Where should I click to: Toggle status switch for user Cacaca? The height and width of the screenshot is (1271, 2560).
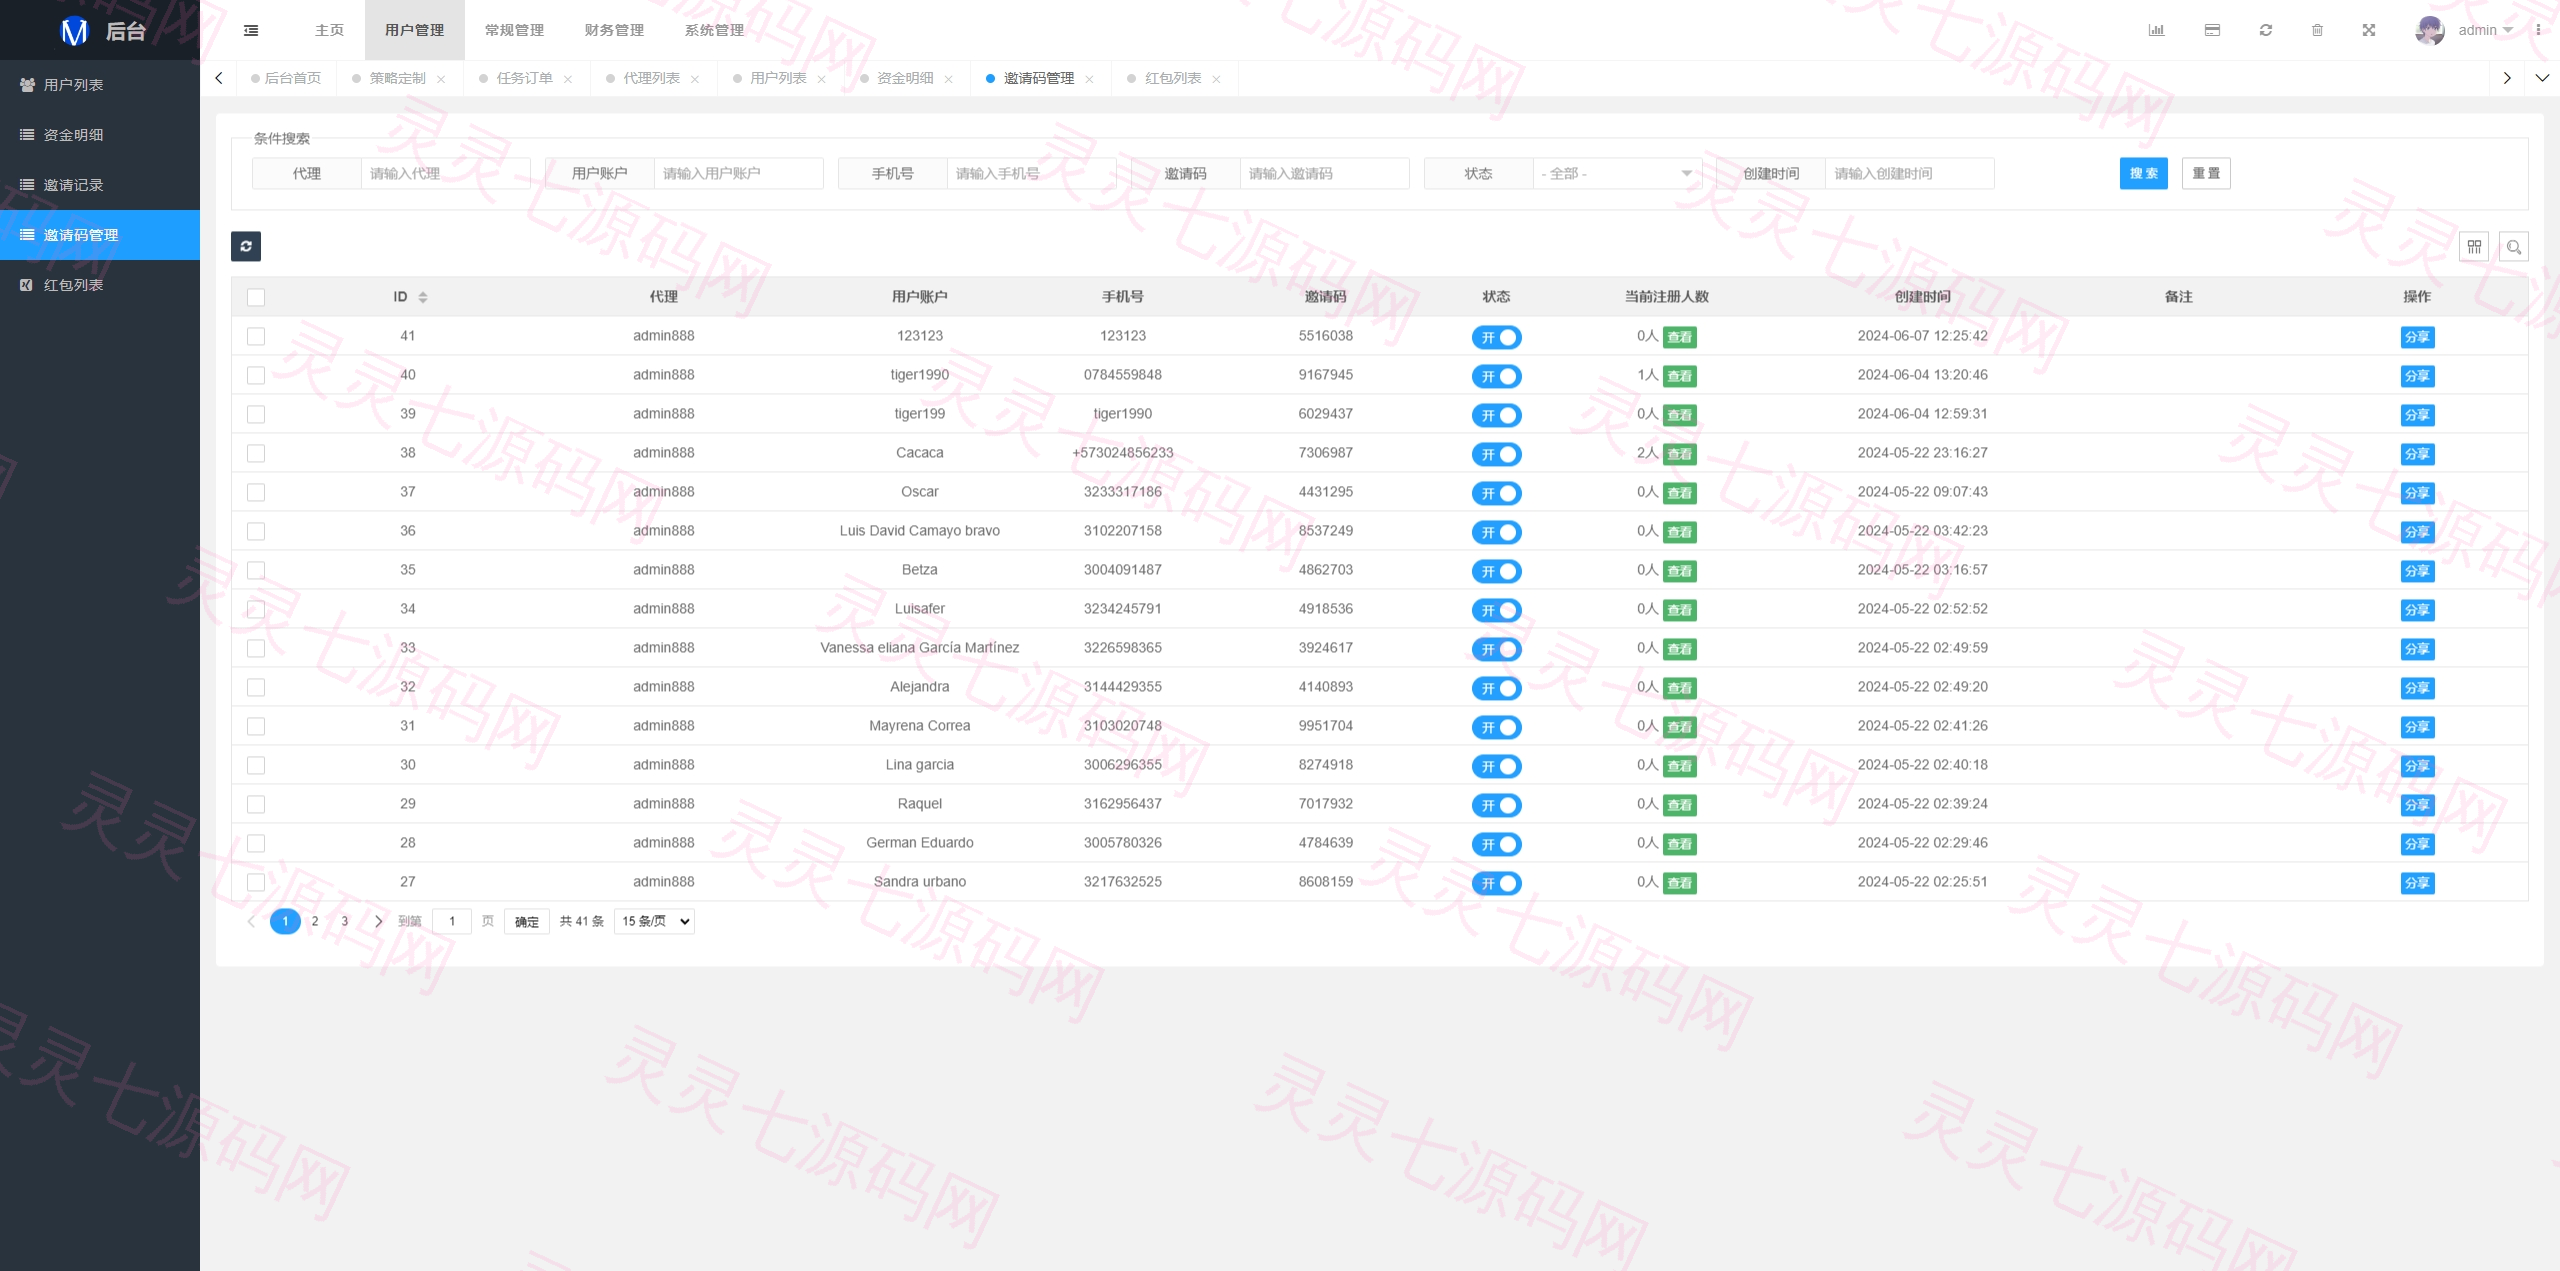pos(1496,454)
